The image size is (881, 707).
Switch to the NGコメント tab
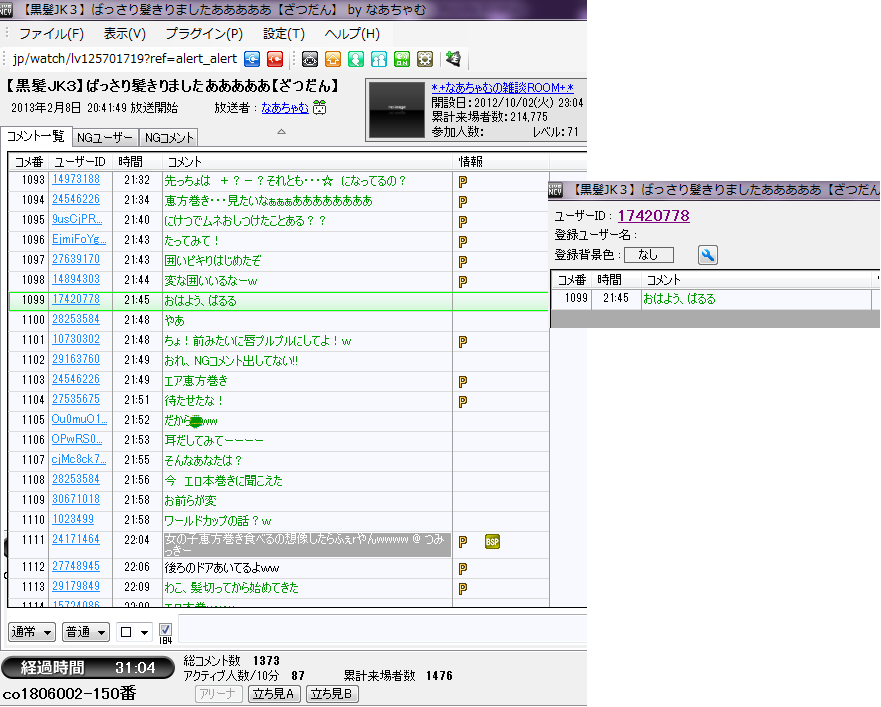[169, 138]
